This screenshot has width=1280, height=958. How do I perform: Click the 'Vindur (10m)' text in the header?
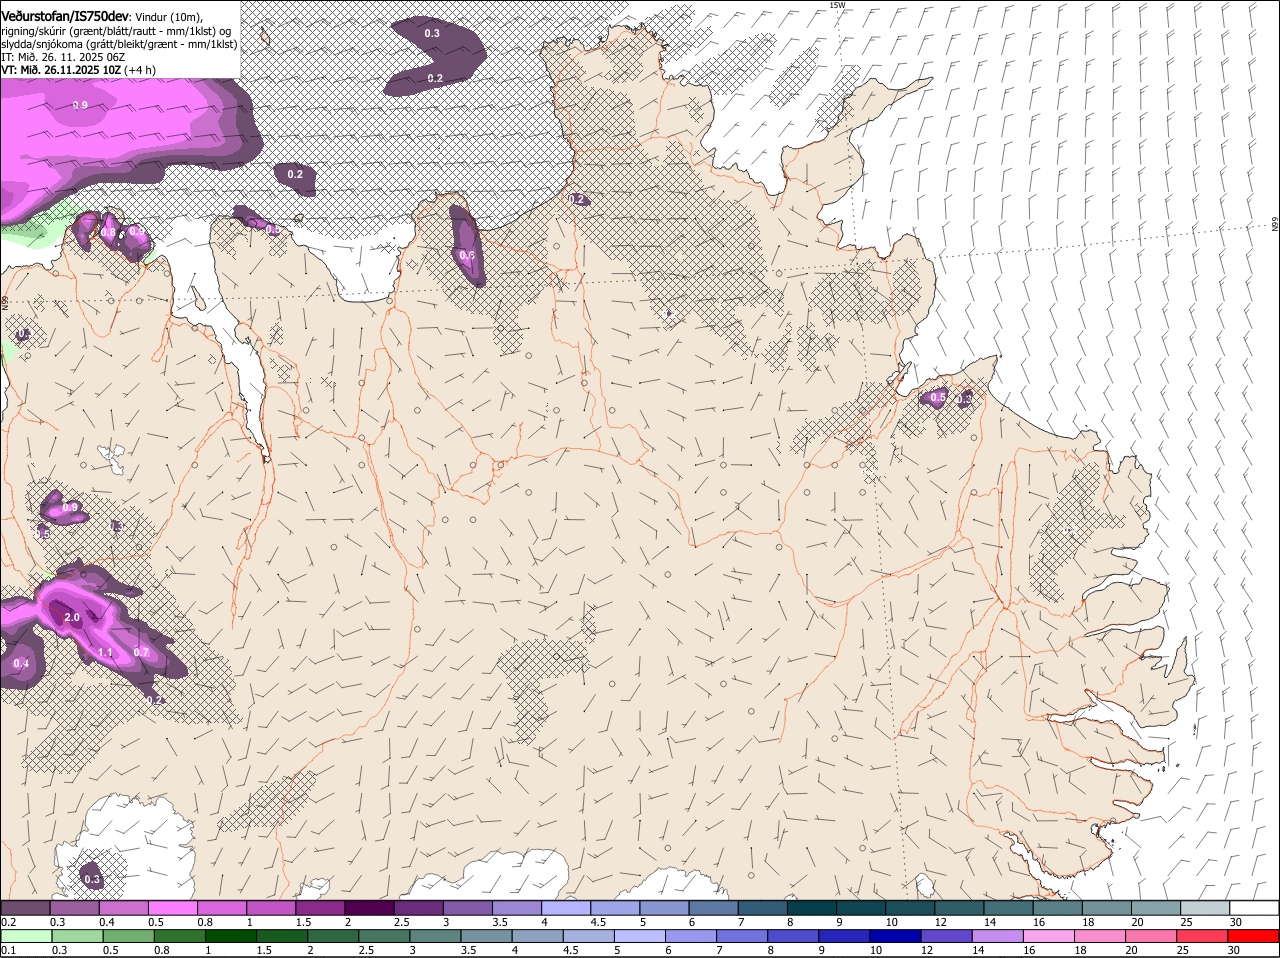click(169, 17)
